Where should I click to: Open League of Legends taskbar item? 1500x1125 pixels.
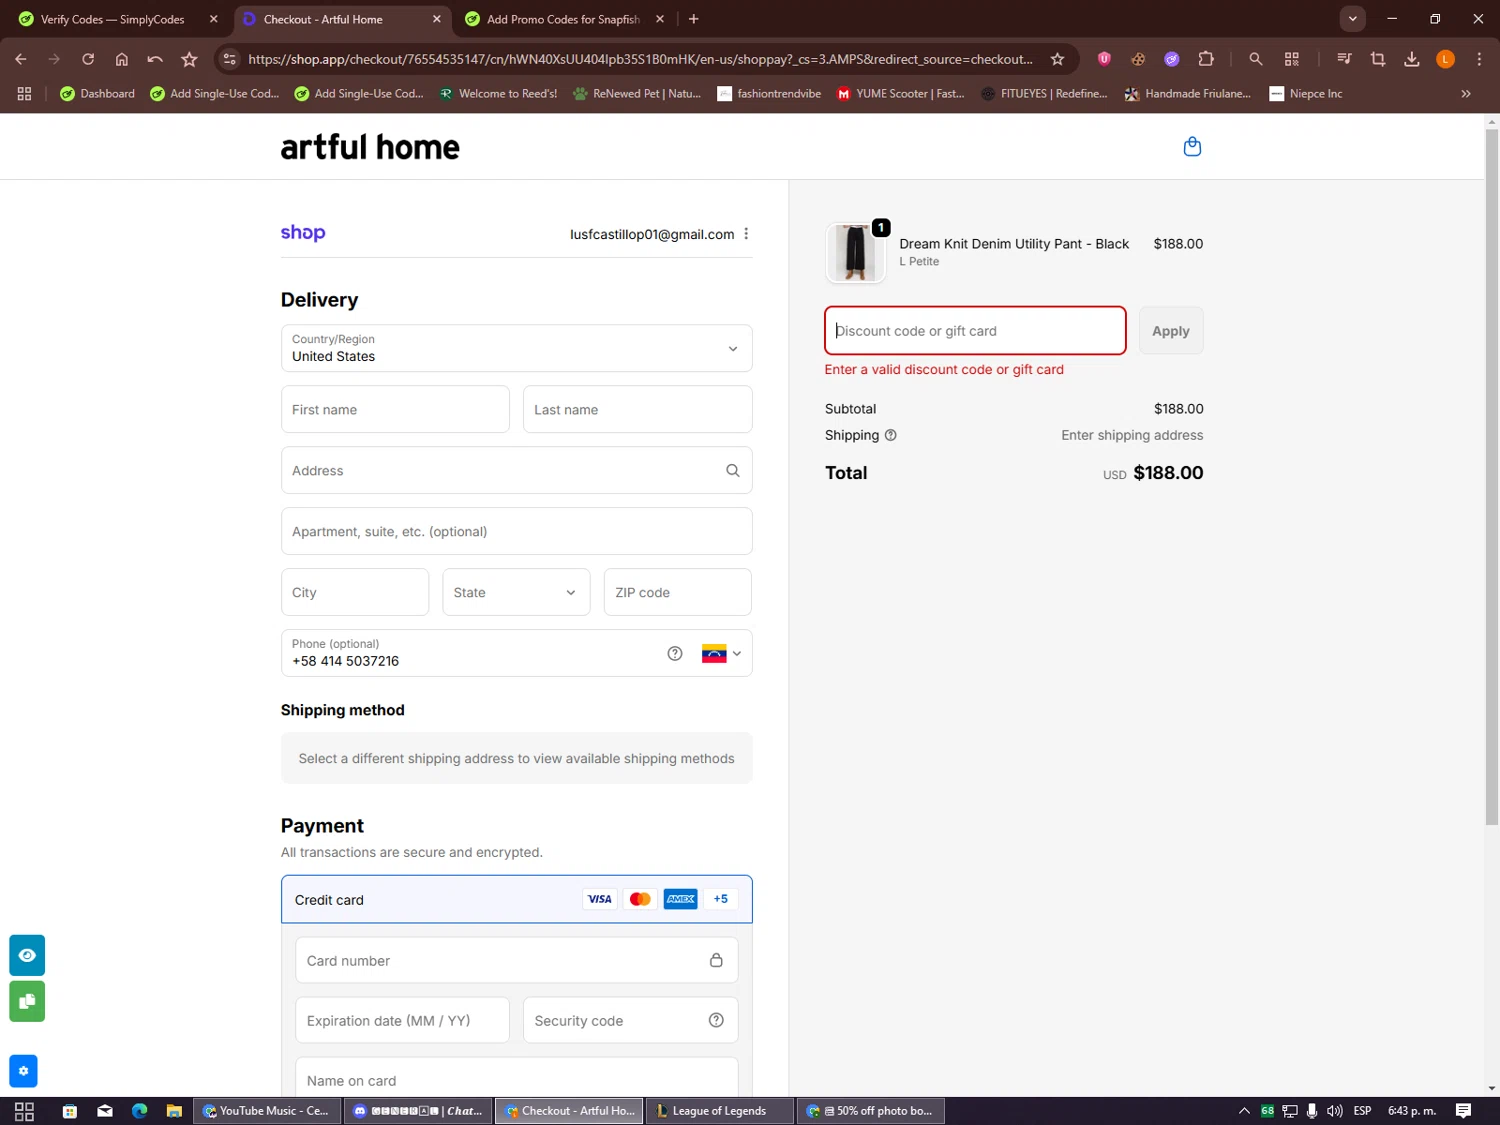point(720,1111)
